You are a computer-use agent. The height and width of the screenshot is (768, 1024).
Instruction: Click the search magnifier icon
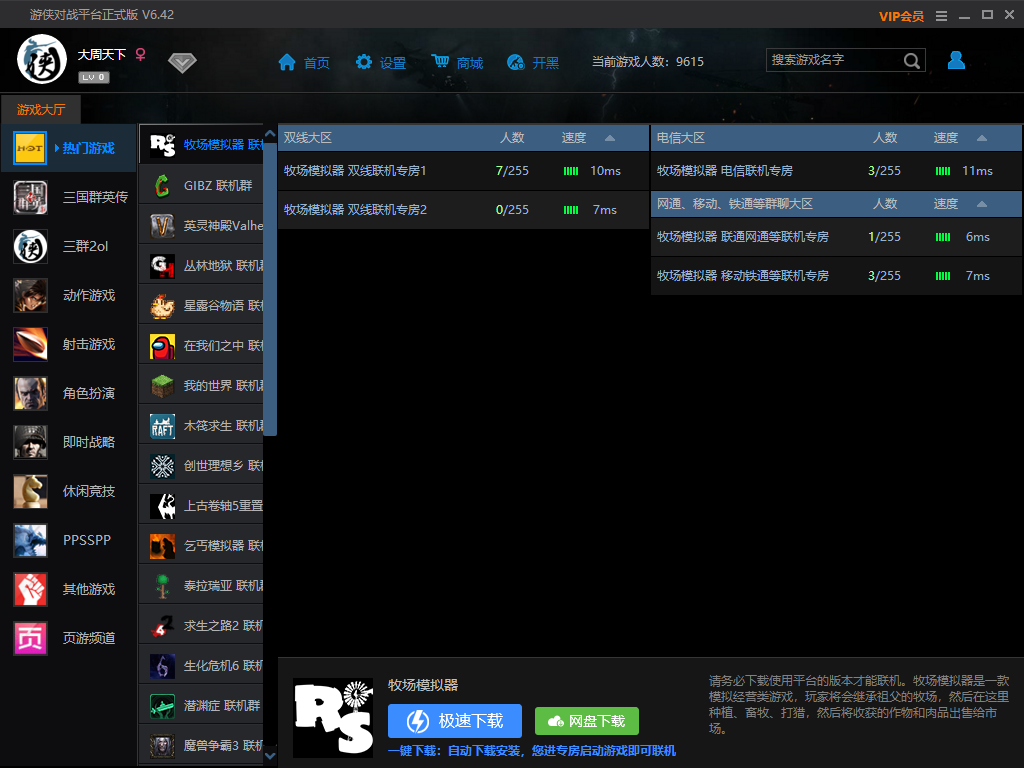tap(912, 61)
